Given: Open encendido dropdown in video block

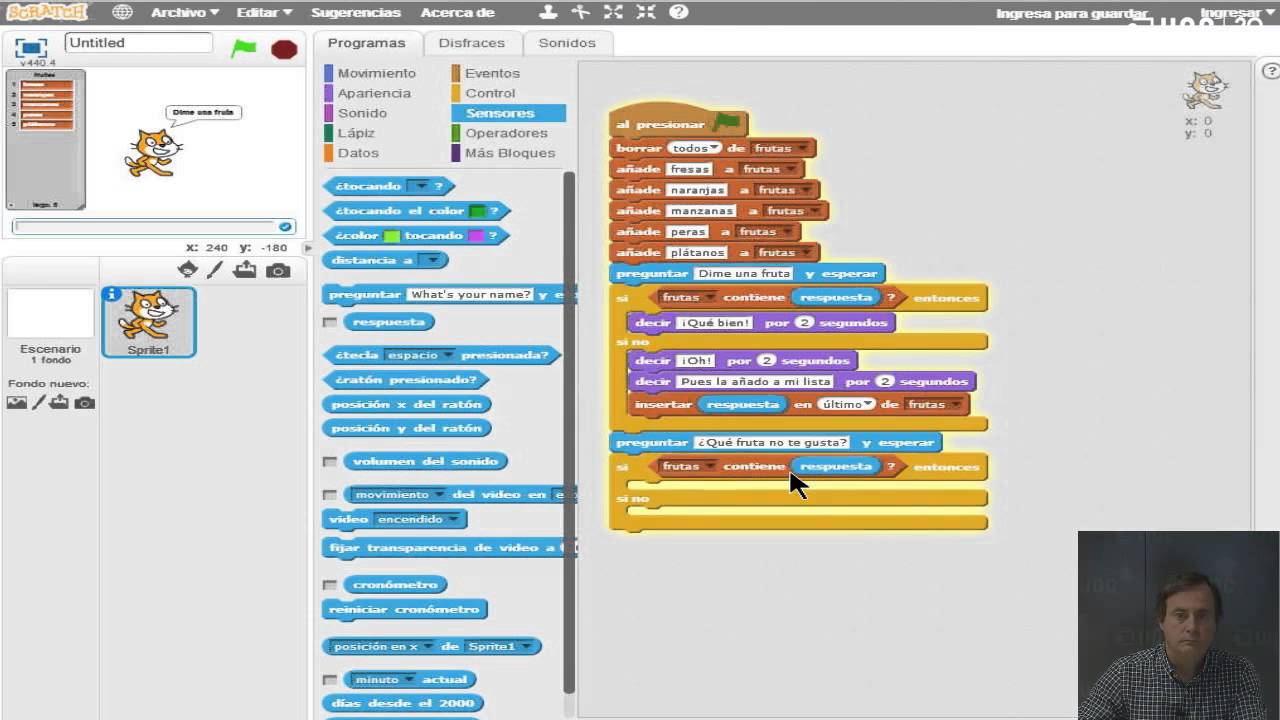Looking at the screenshot, I should point(453,519).
